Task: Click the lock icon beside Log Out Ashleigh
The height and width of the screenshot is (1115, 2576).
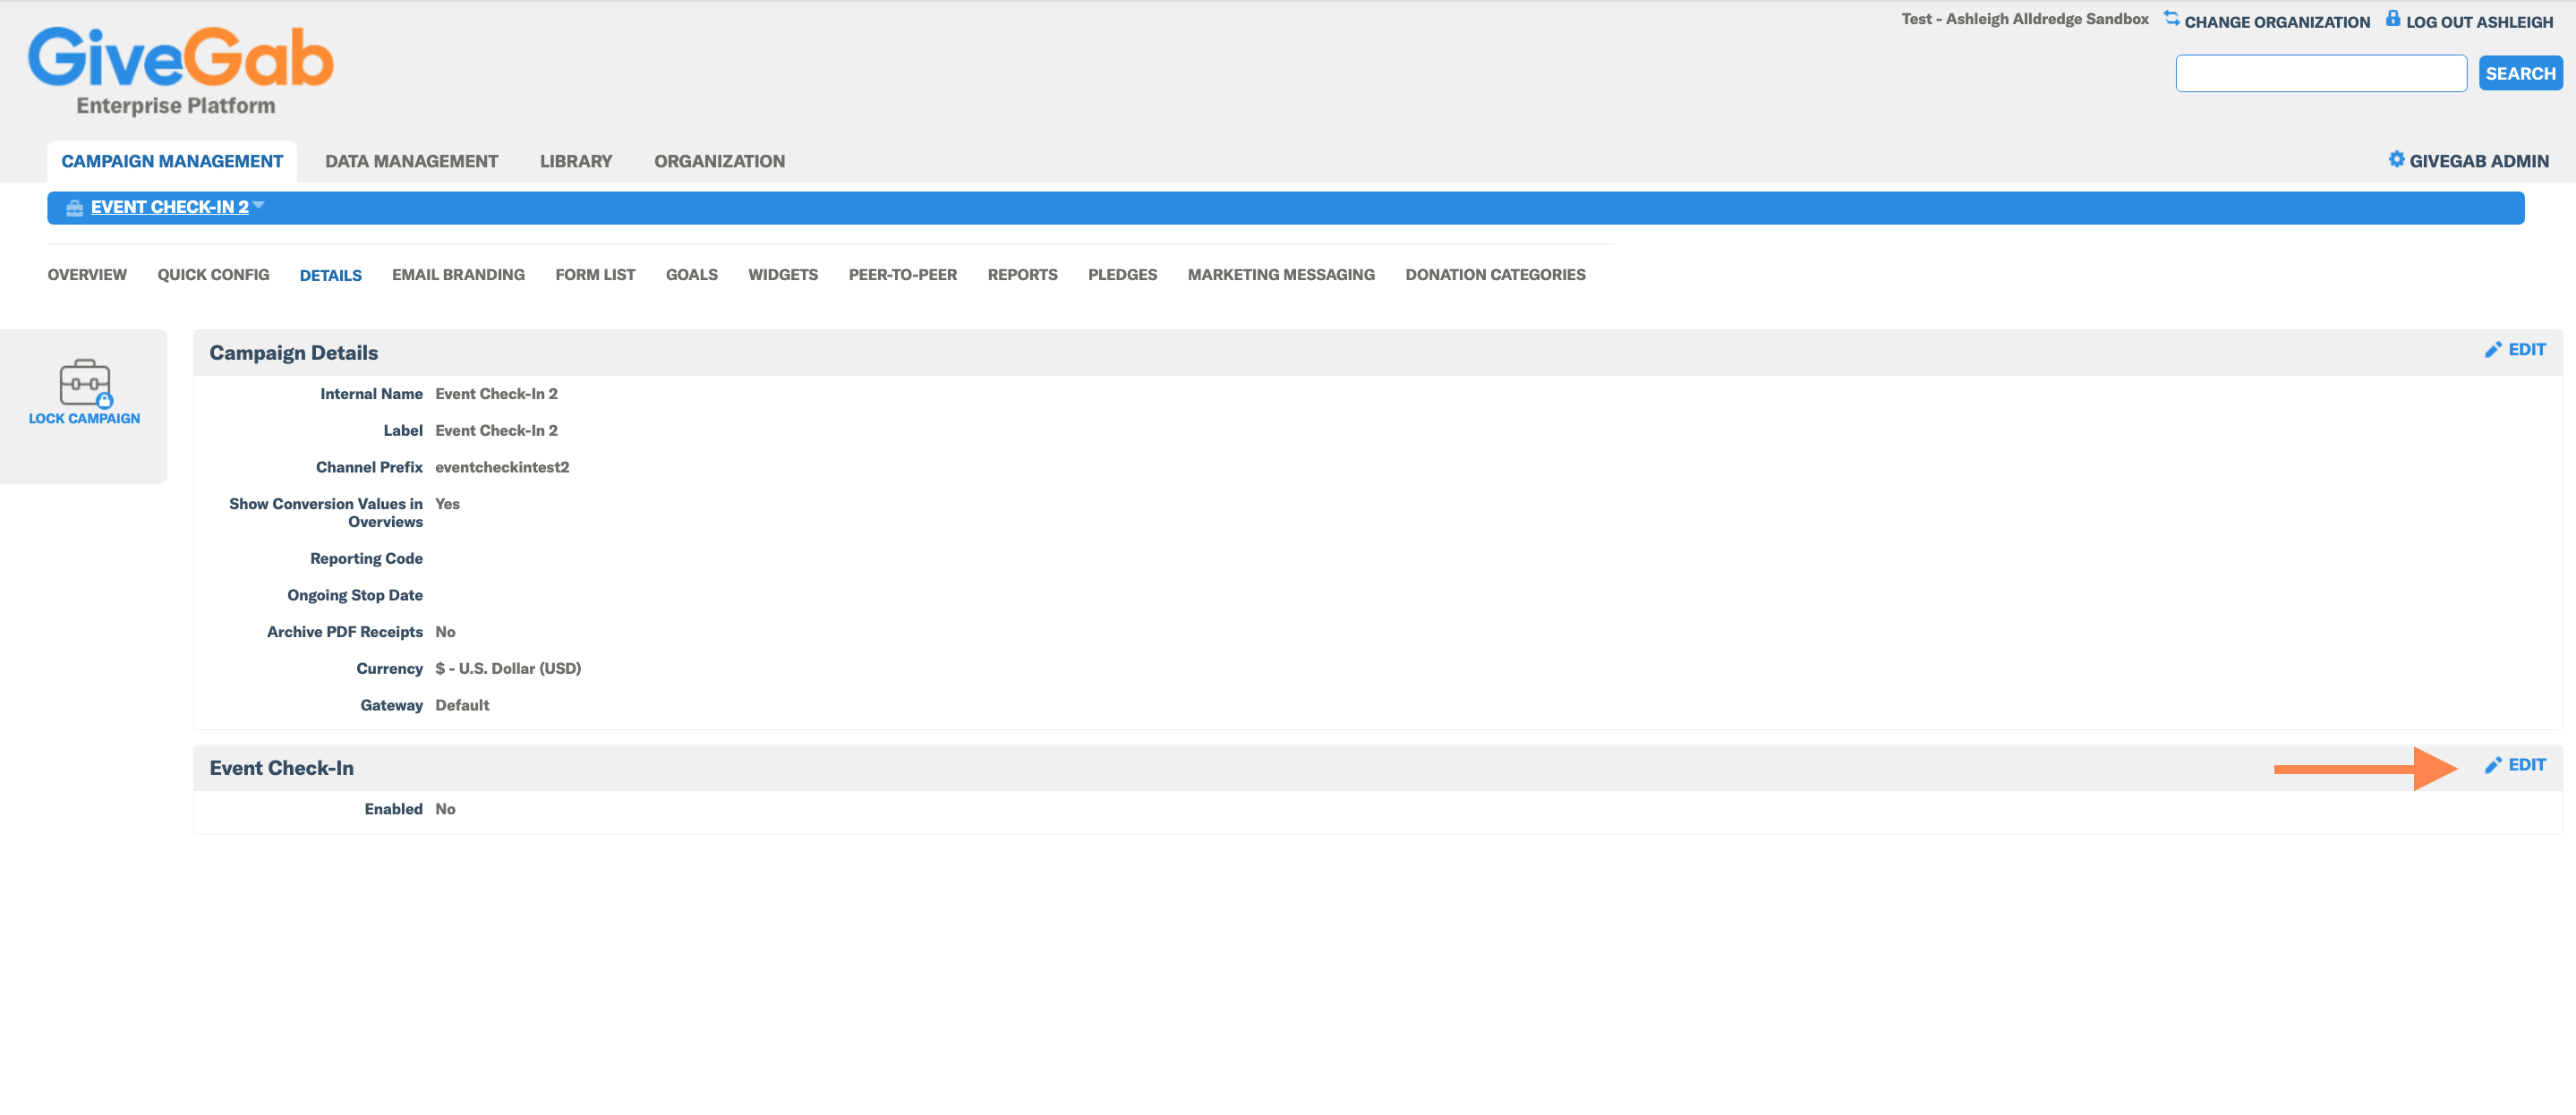Action: click(2392, 19)
